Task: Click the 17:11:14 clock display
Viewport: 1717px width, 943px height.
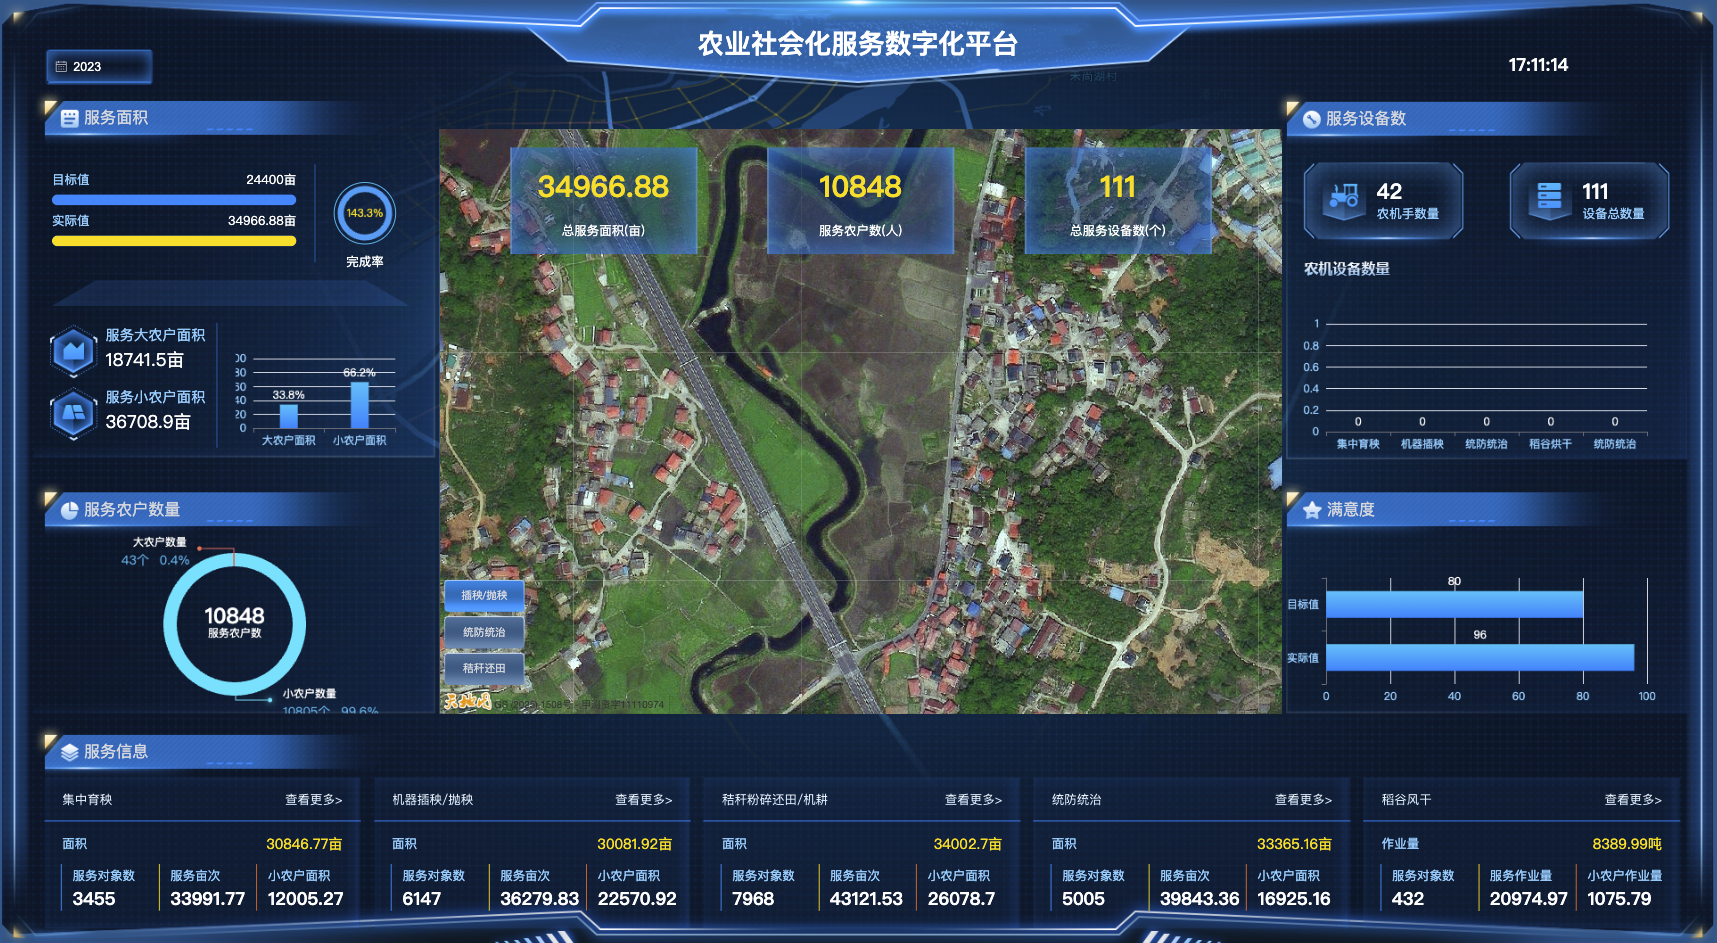Action: [1538, 65]
